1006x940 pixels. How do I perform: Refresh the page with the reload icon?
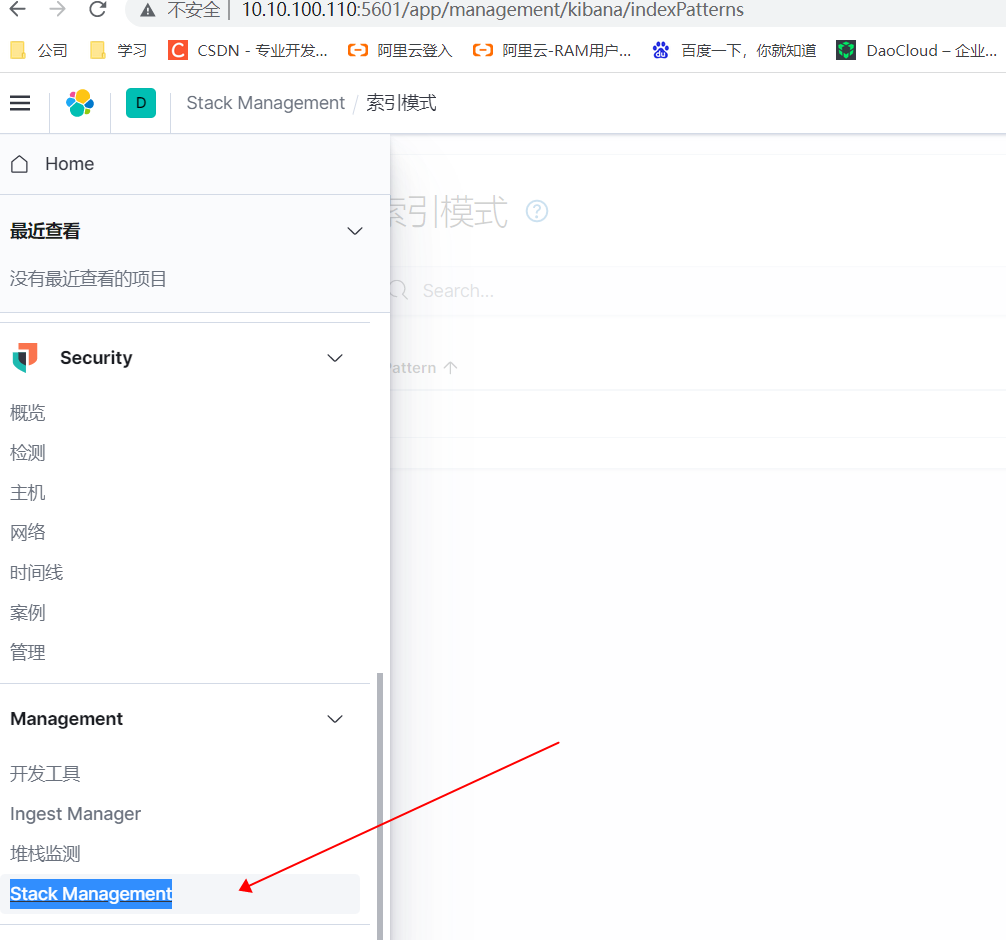(x=97, y=12)
